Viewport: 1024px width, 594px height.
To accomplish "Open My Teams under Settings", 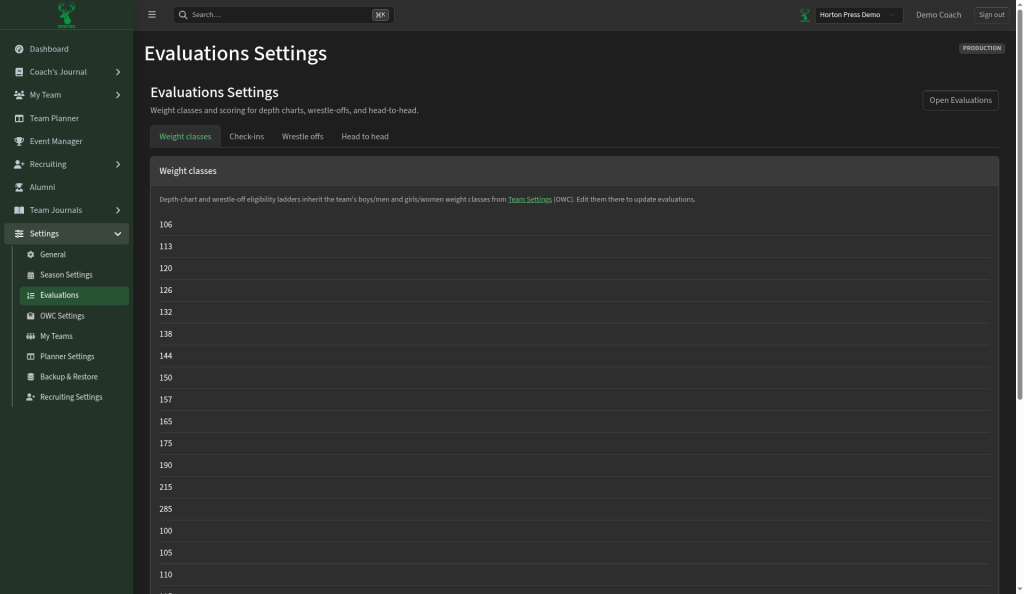I will pos(74,336).
